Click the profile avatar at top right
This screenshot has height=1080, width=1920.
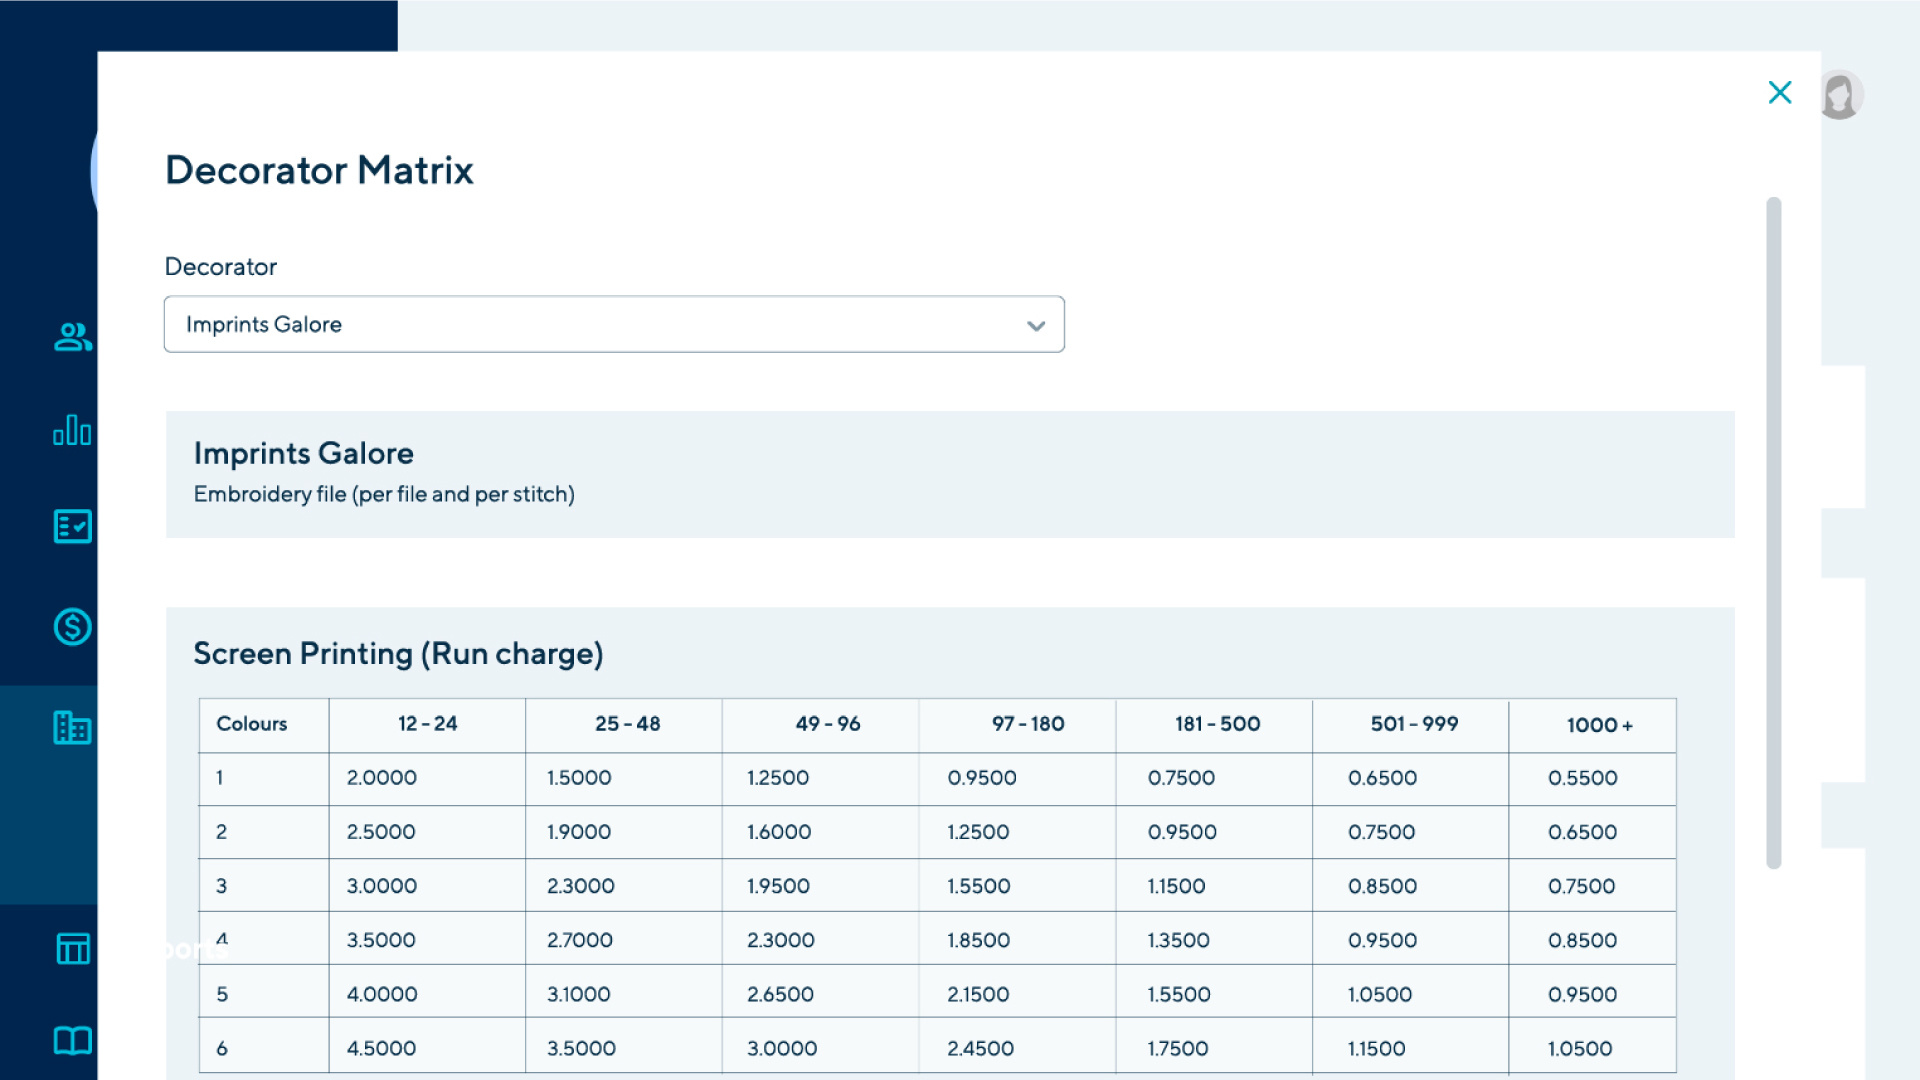pos(1841,95)
